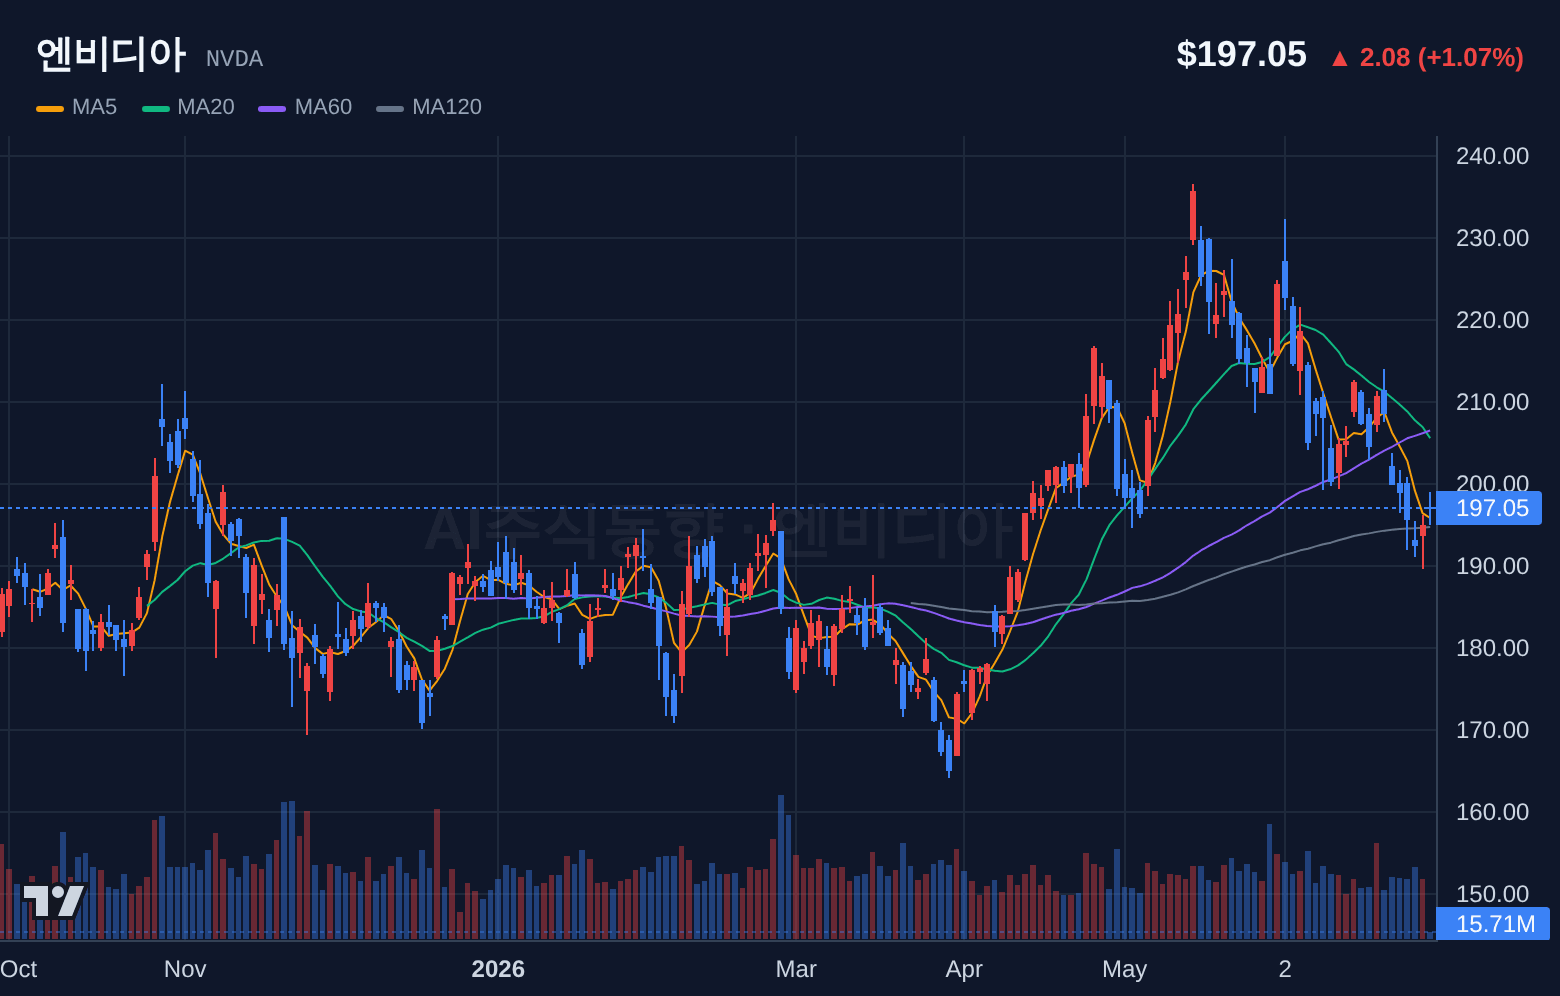Click the 160.00 price axis label

[1492, 812]
